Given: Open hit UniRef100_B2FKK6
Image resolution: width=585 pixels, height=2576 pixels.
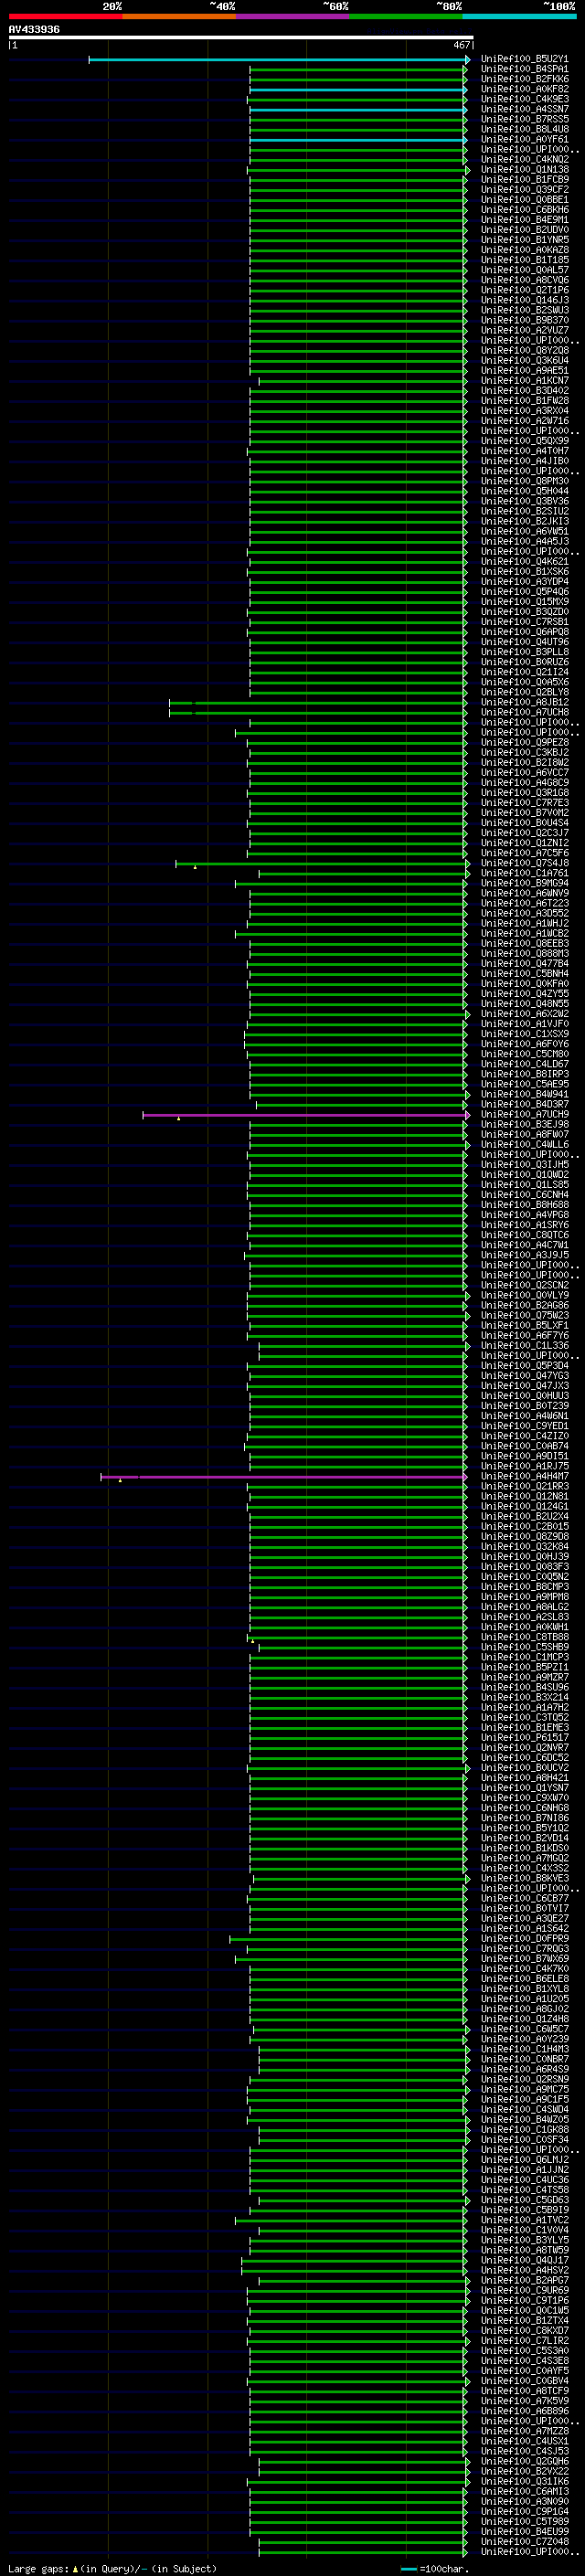Looking at the screenshot, I should click(x=525, y=80).
